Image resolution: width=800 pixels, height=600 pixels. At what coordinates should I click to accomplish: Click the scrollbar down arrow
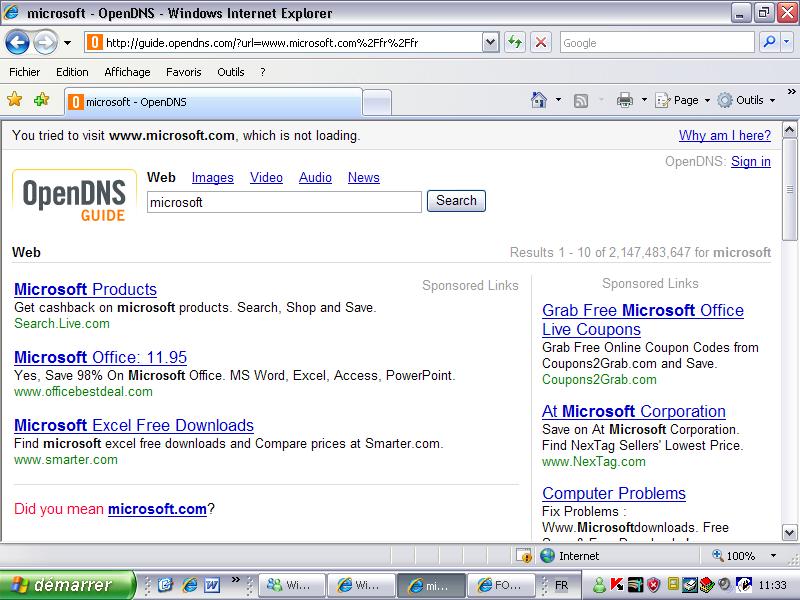click(x=789, y=533)
